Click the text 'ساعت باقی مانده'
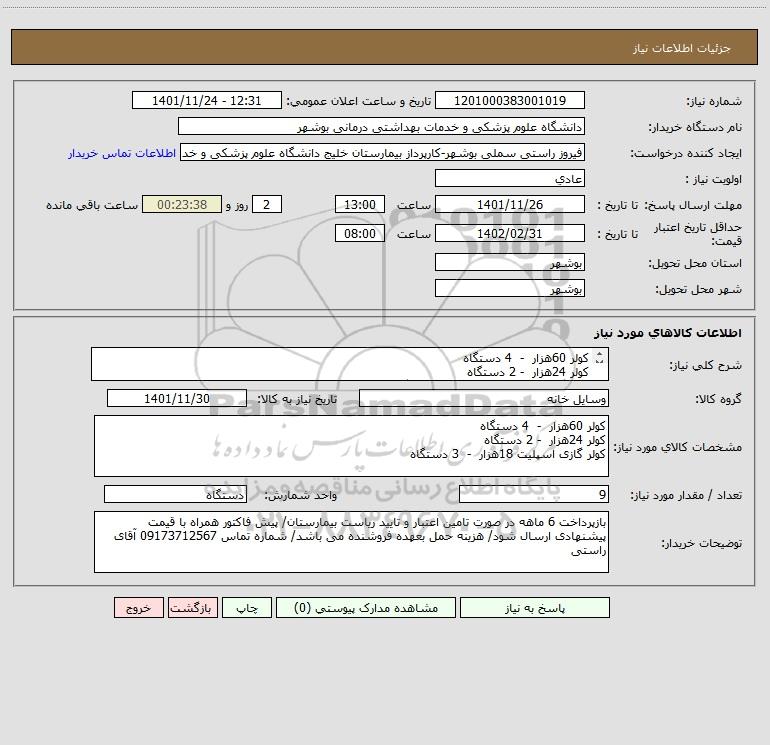The width and height of the screenshot is (770, 745). point(92,205)
